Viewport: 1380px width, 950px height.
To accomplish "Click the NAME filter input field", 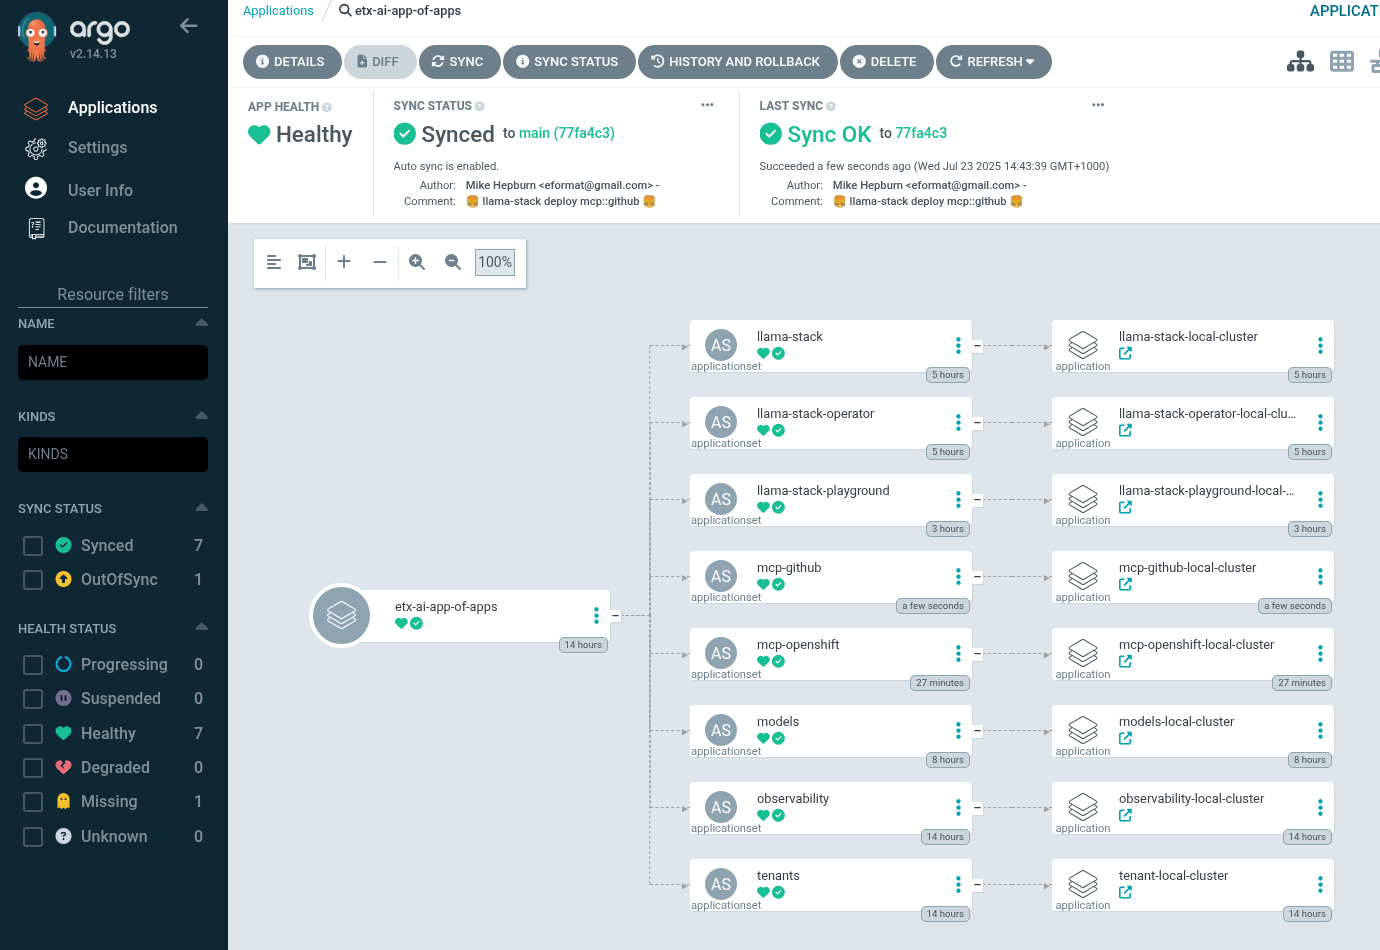I will (113, 362).
